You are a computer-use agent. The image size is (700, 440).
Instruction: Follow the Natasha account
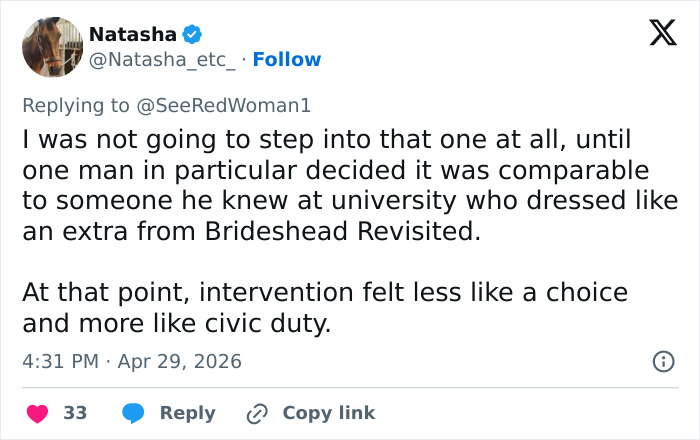[287, 60]
